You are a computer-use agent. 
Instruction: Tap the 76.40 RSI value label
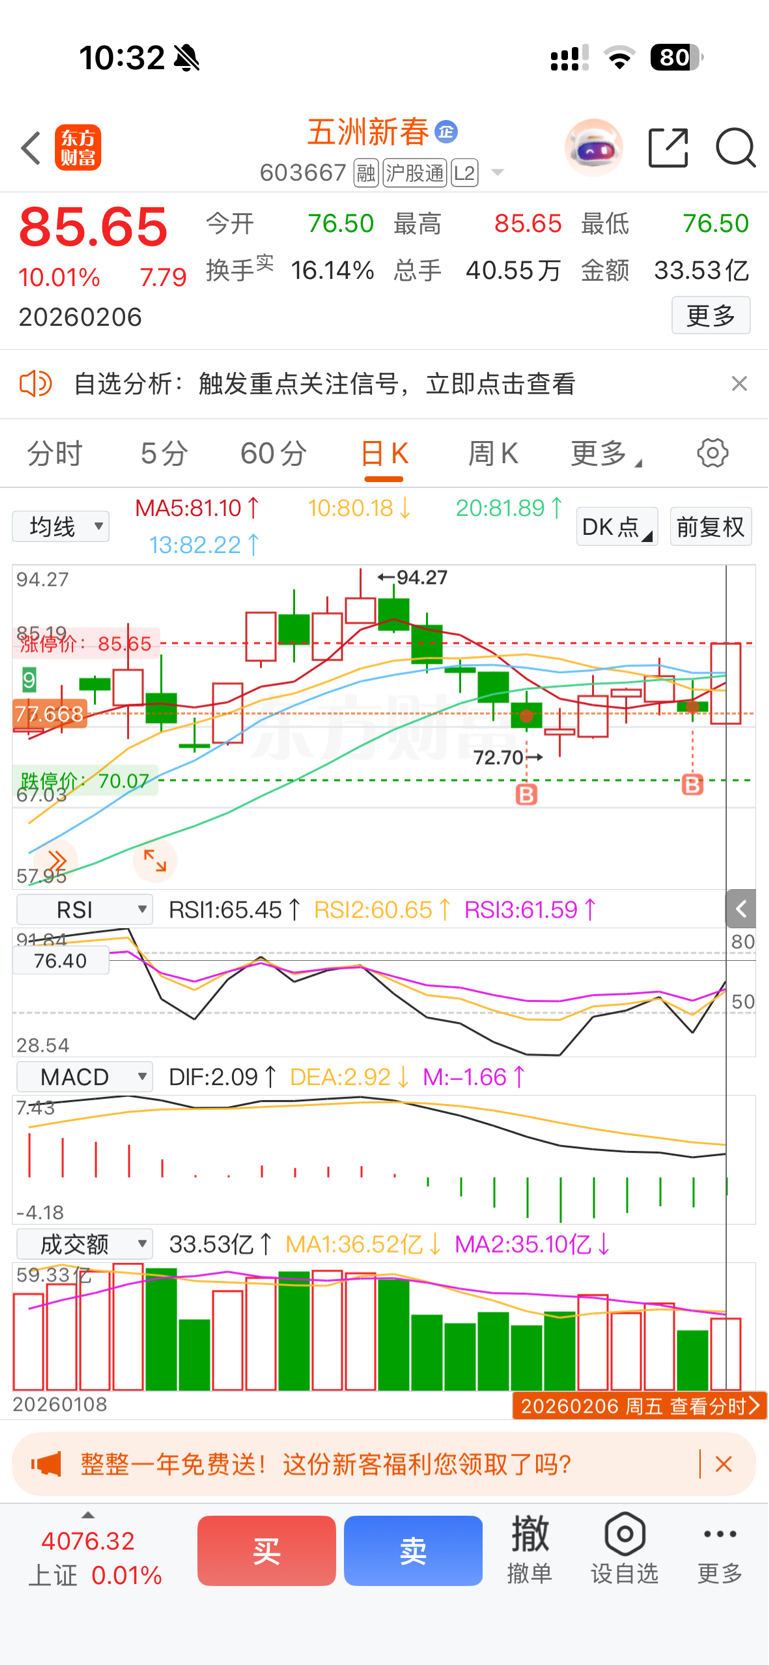tap(60, 961)
